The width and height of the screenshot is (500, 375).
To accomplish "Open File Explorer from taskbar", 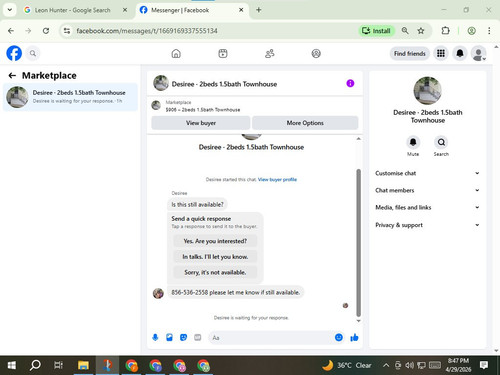I will click(83, 365).
